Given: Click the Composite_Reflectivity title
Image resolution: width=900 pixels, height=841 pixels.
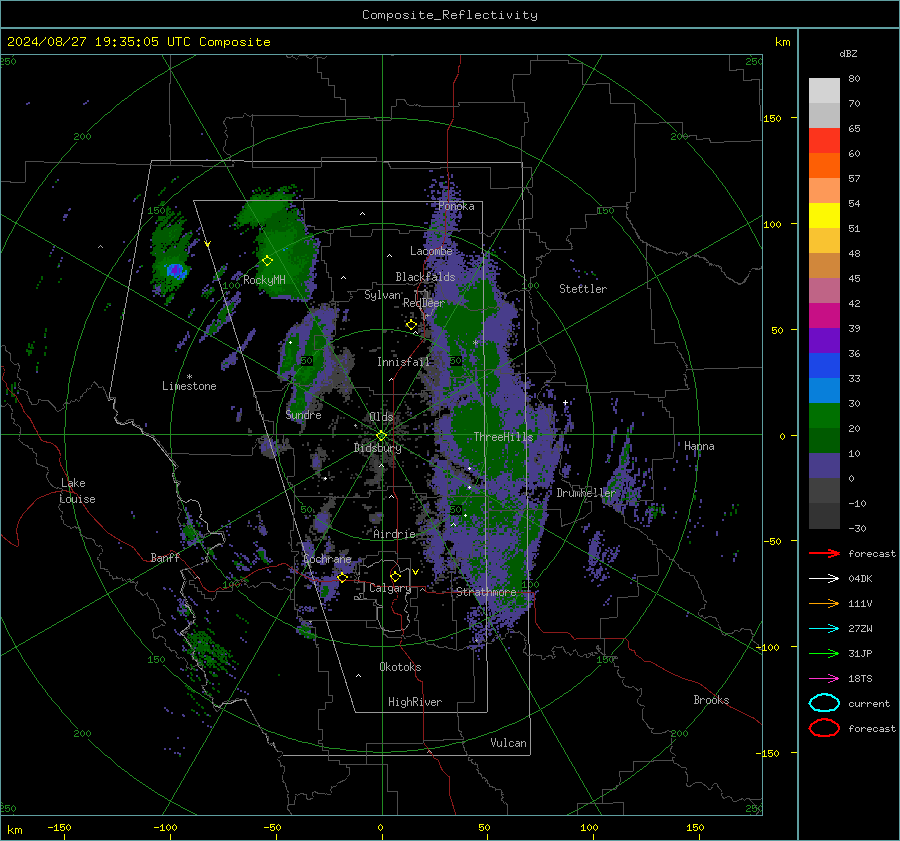Looking at the screenshot, I should [x=449, y=15].
